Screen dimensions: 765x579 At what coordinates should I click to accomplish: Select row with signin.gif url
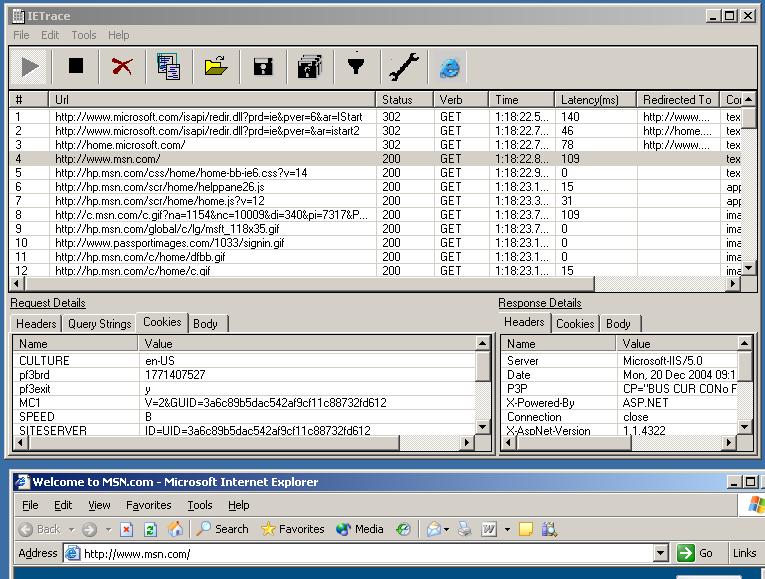pyautogui.click(x=375, y=243)
